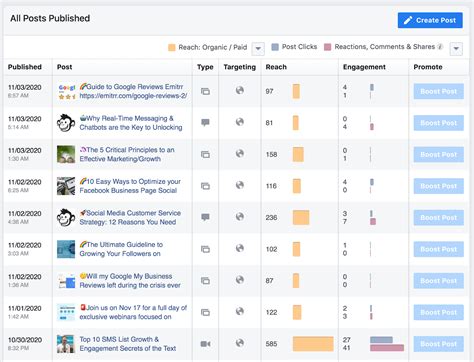Open The 5 Critical Principles post link
The image size is (474, 362).
click(127, 154)
